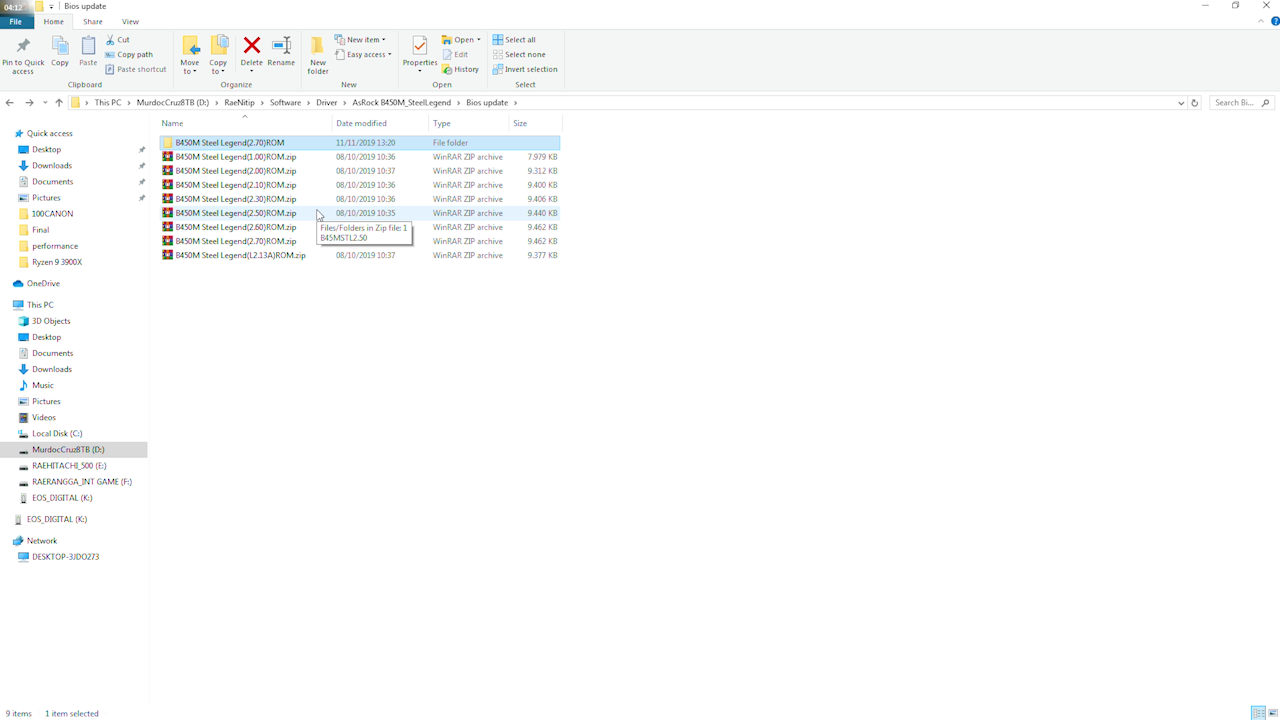The height and width of the screenshot is (720, 1280).
Task: Open Network in the navigation pane
Action: coord(42,540)
